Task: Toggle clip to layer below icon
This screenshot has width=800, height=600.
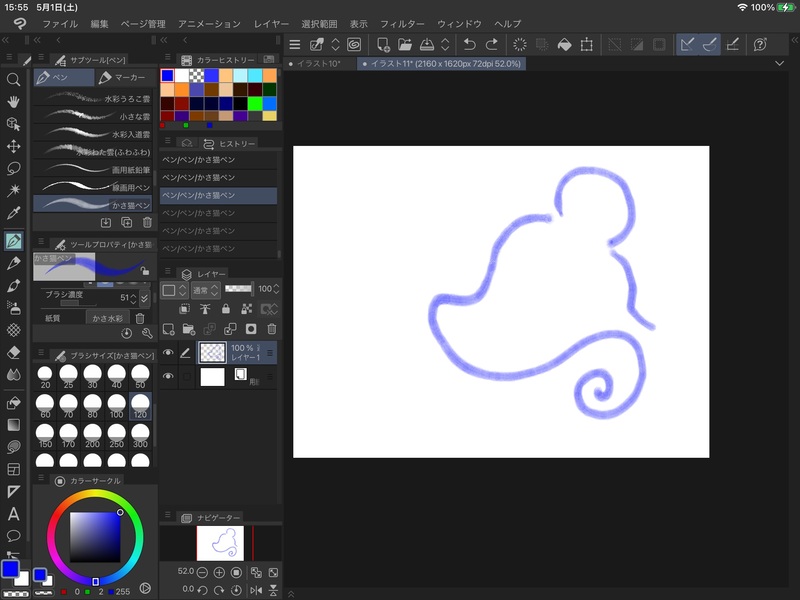Action: click(184, 309)
